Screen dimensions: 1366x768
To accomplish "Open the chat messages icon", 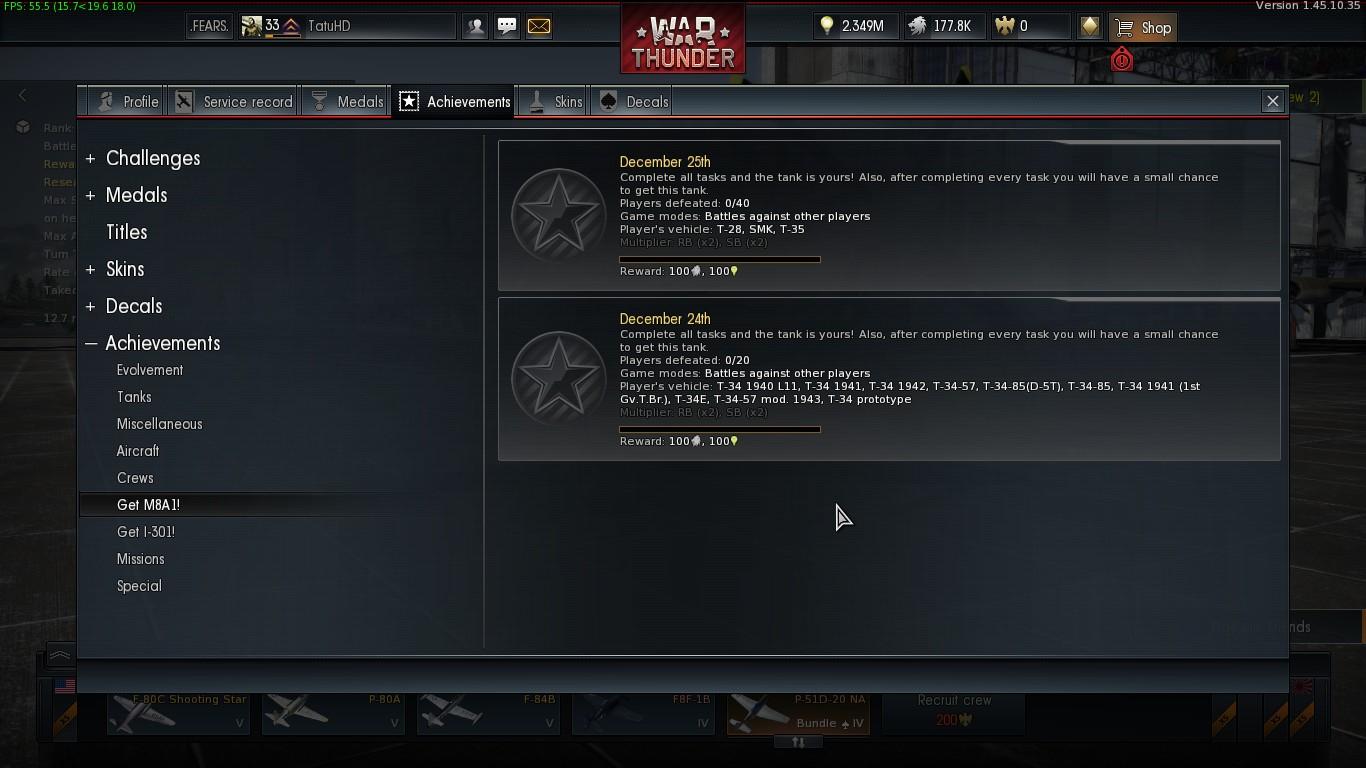I will pos(507,26).
